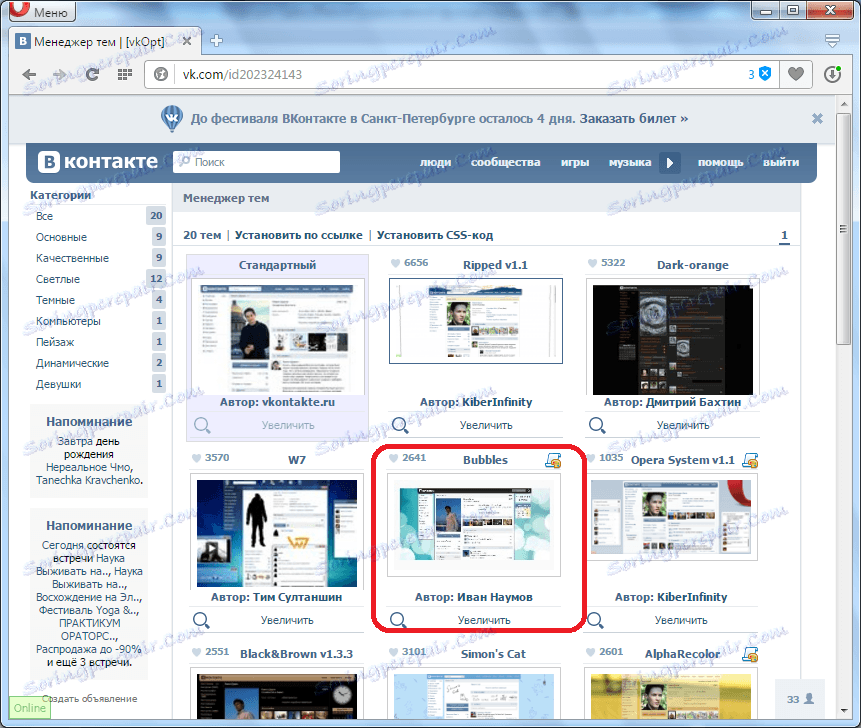Click the music play button in header
861x728 pixels.
669,163
